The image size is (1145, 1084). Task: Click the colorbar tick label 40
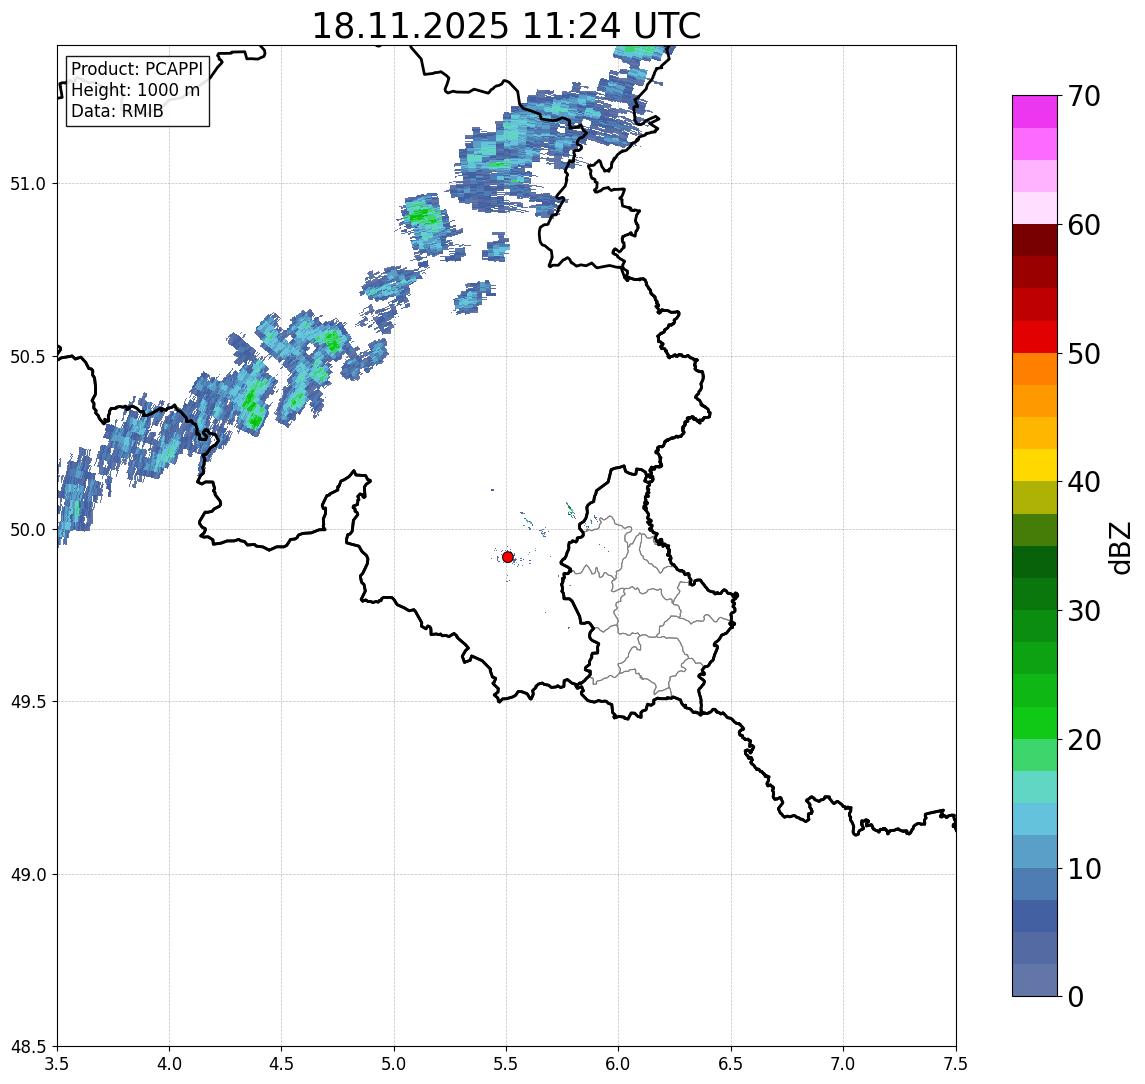[1084, 482]
